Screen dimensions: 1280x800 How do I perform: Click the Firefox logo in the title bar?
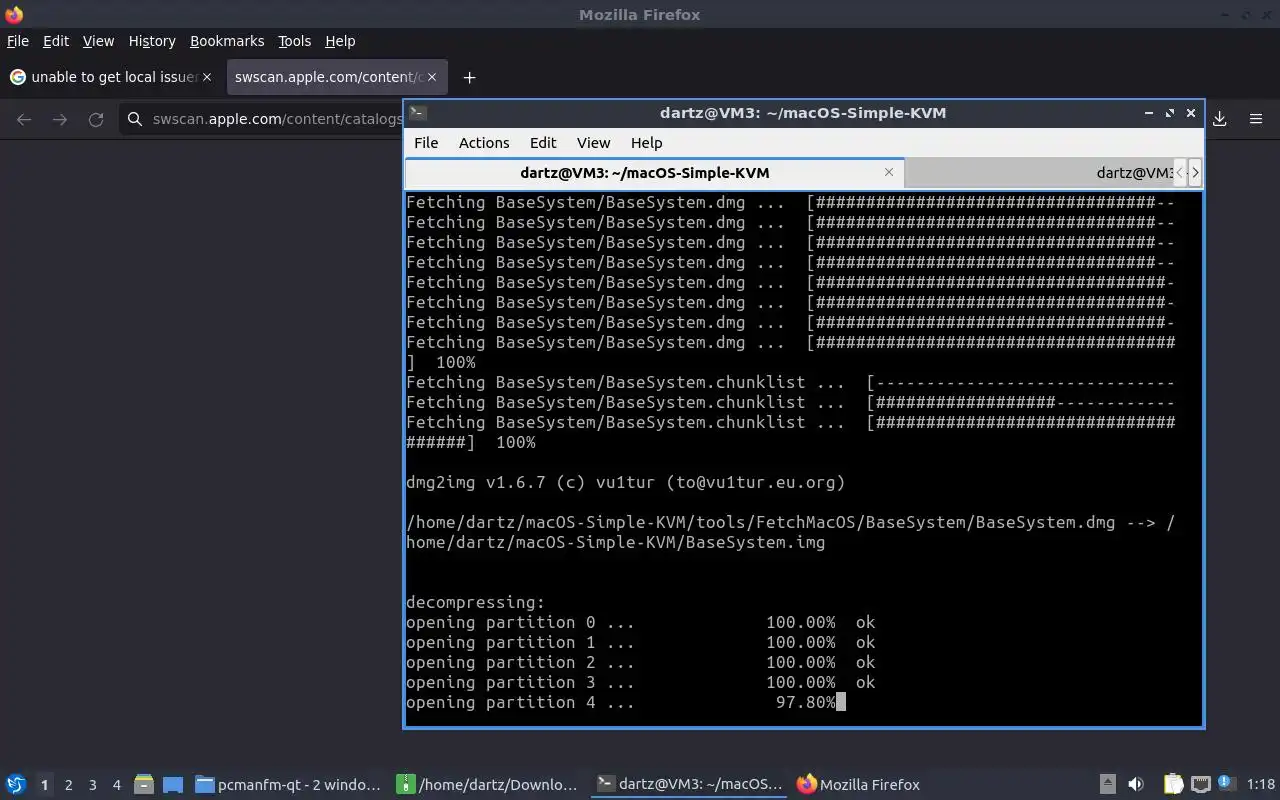(14, 14)
